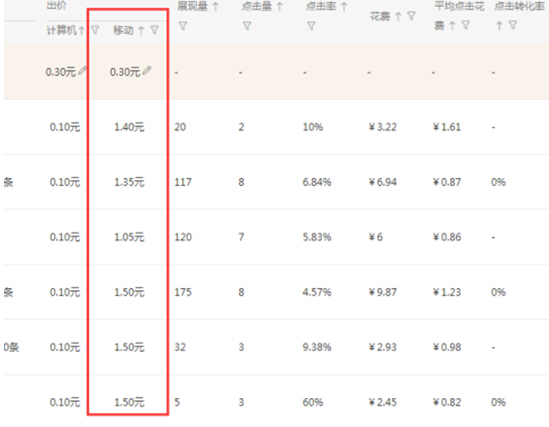Filter the 花费 column
Screen dimensions: 549x427
(x=411, y=15)
